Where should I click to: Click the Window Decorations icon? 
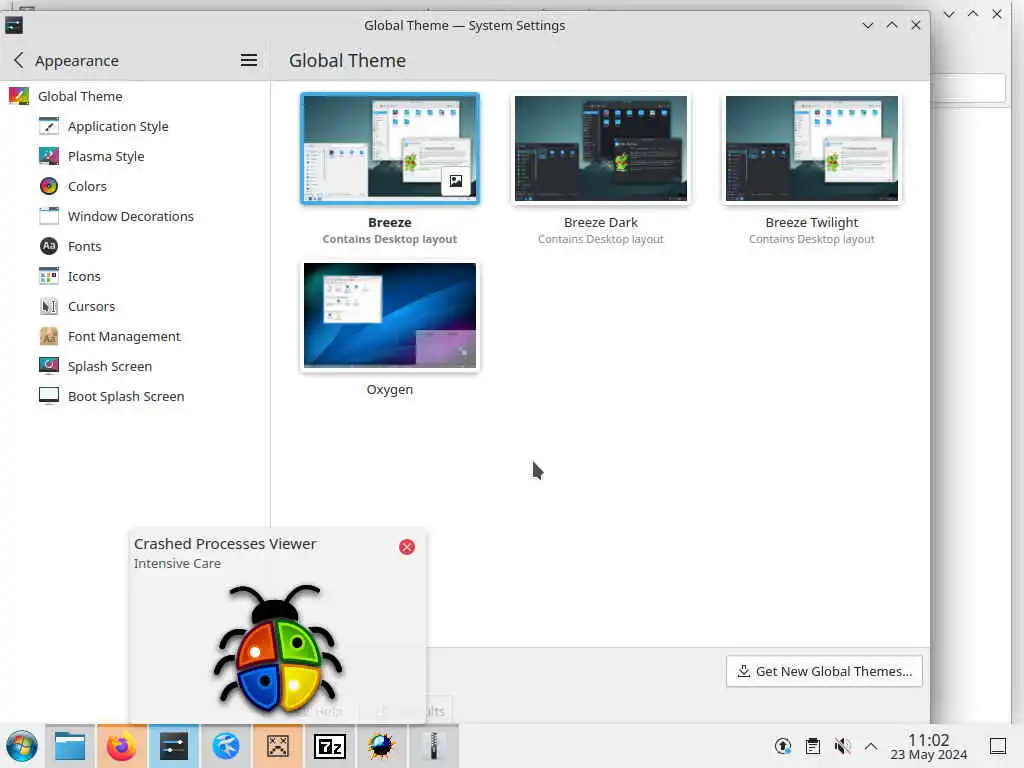(x=49, y=216)
